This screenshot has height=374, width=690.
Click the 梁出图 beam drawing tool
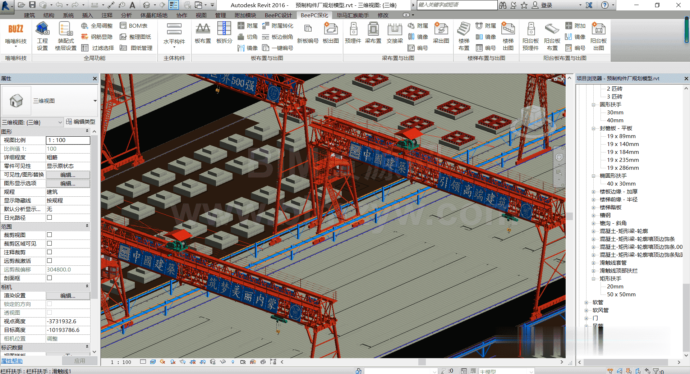440,33
